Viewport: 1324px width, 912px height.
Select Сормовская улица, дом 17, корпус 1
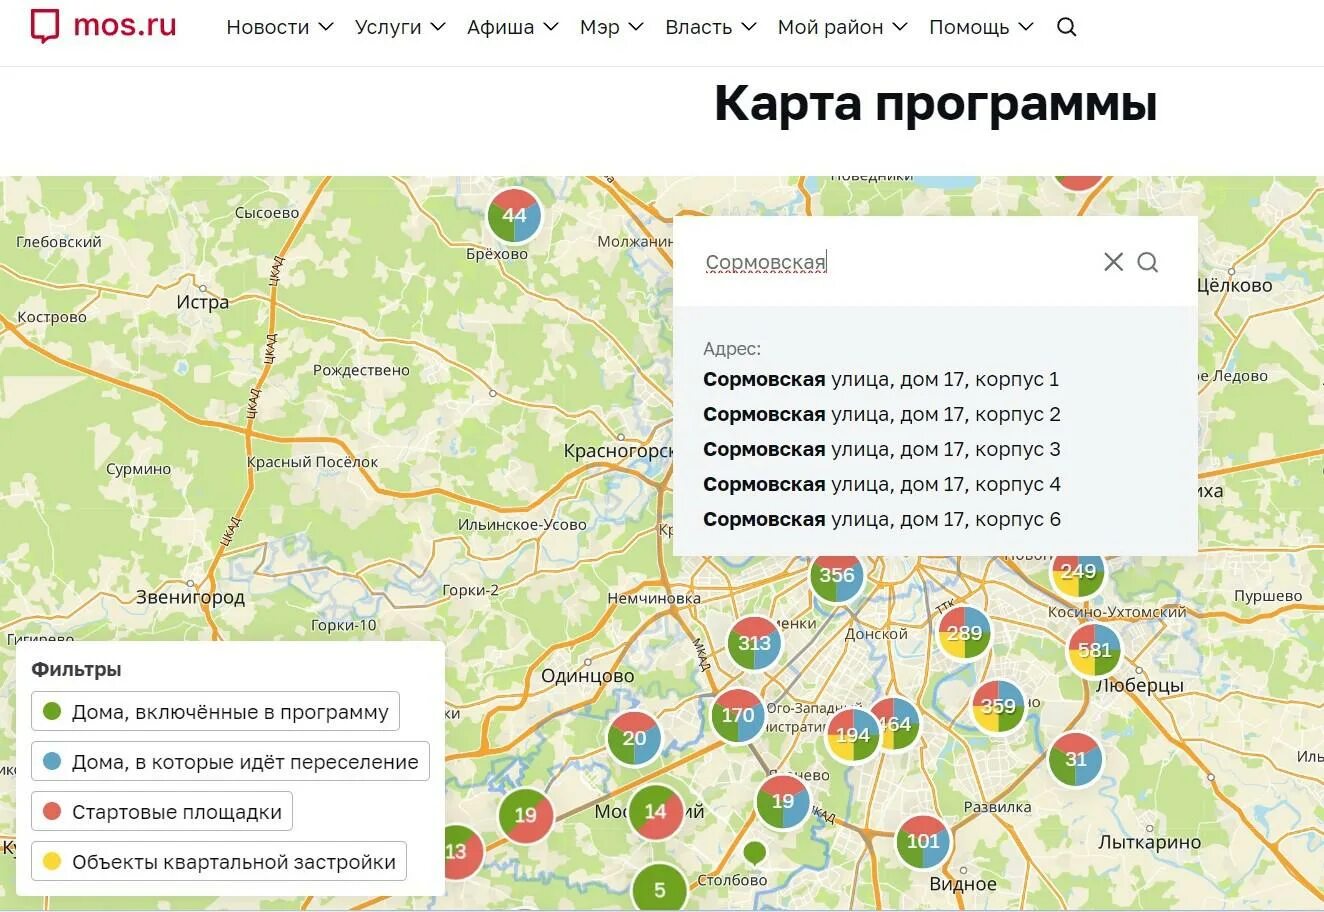coord(881,380)
